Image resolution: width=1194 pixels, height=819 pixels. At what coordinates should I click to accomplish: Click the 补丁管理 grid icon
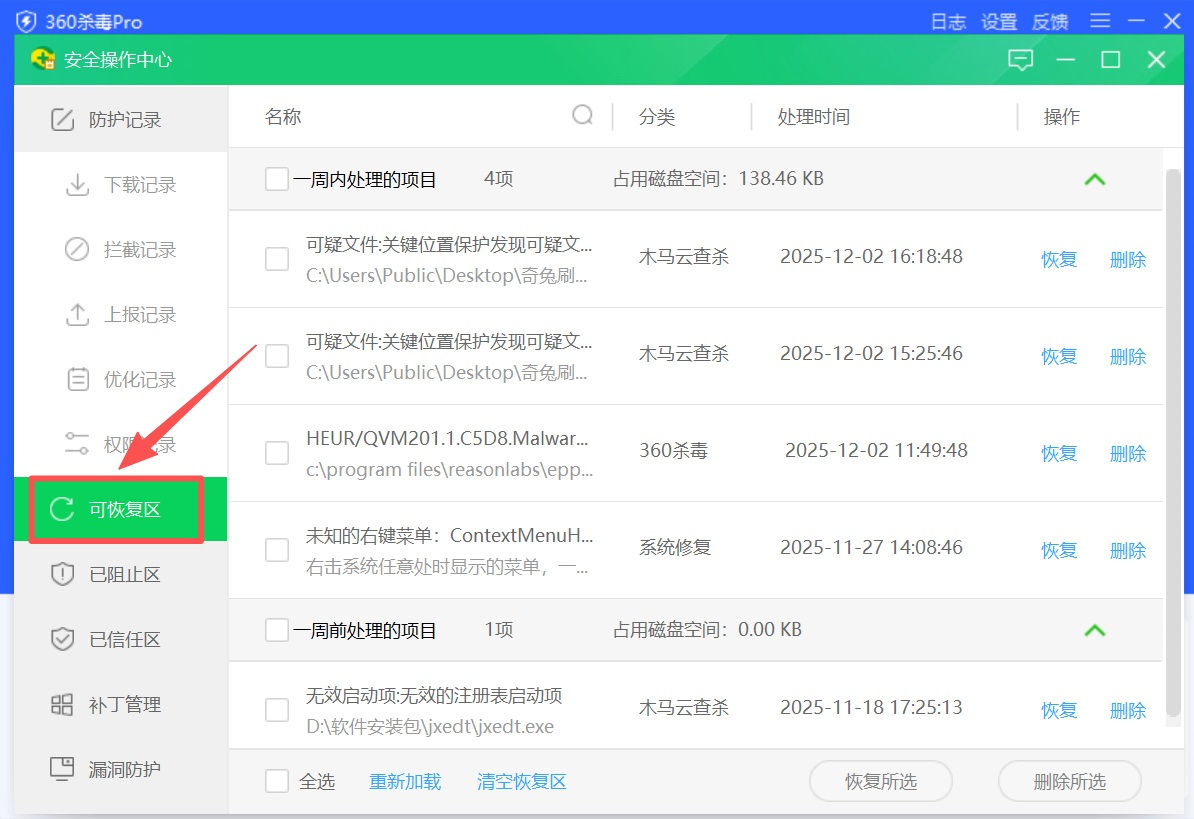[62, 705]
